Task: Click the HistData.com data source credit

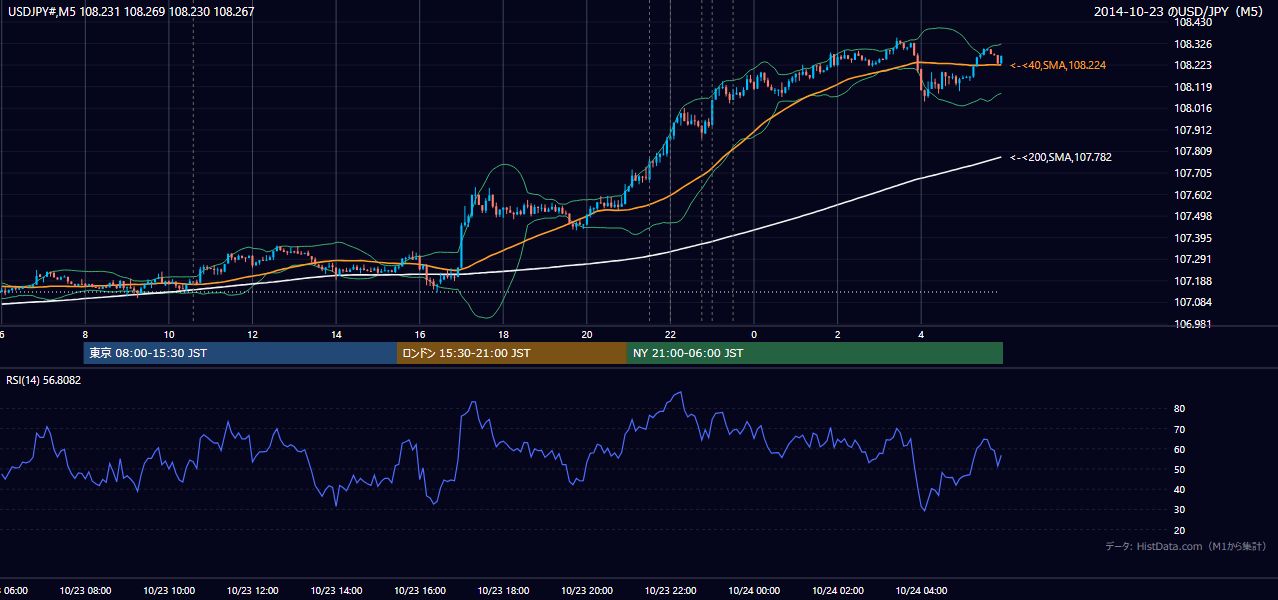Action: (1186, 546)
